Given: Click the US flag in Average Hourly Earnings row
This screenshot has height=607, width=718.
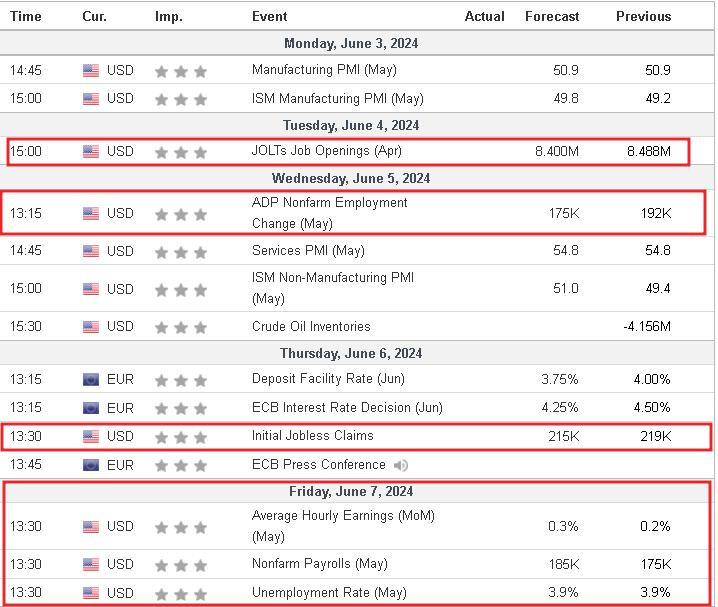Looking at the screenshot, I should (91, 527).
